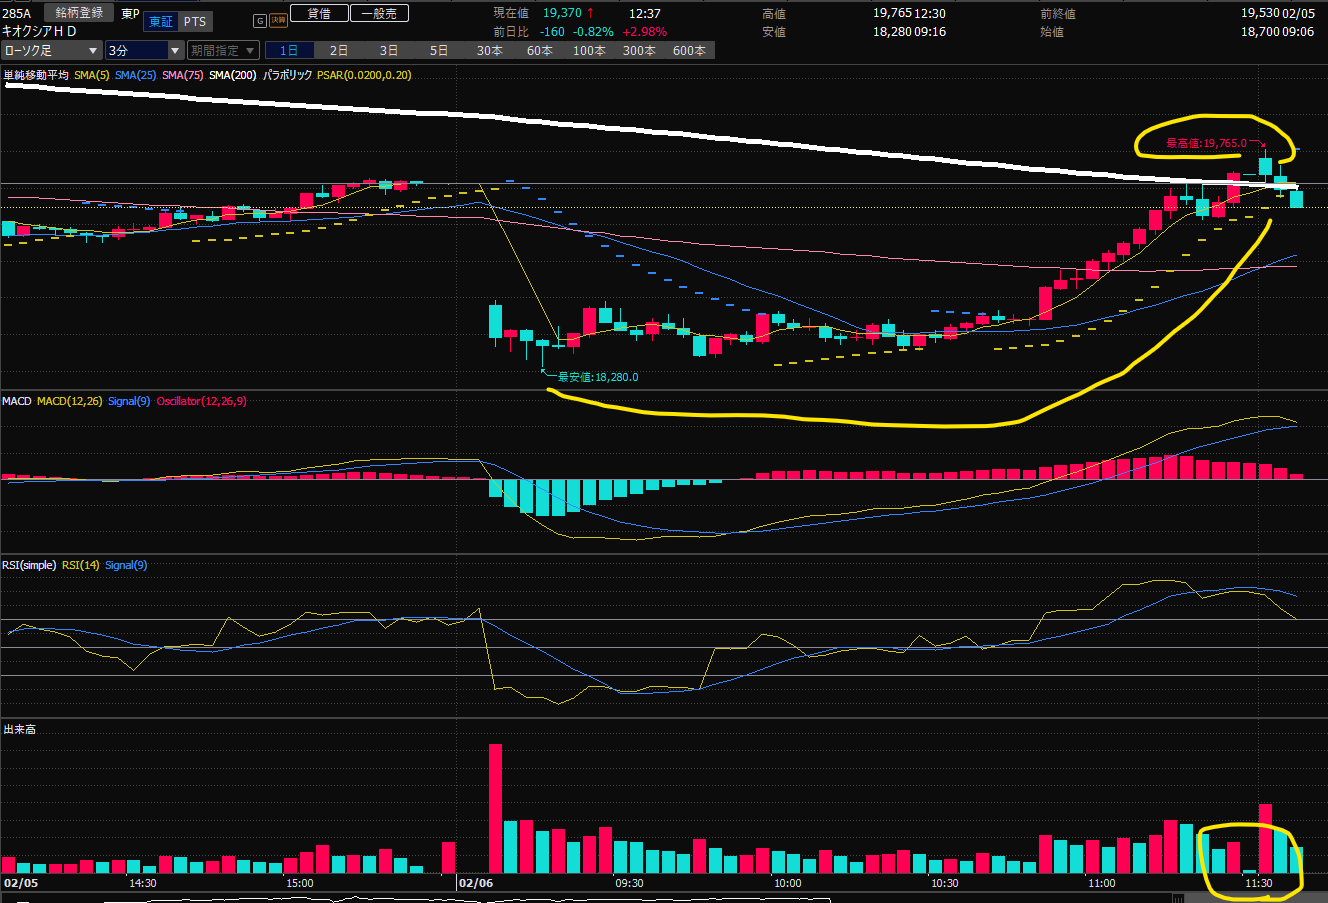The width and height of the screenshot is (1328, 903).
Task: Click the RSI(14) indicator label
Action: [x=81, y=565]
